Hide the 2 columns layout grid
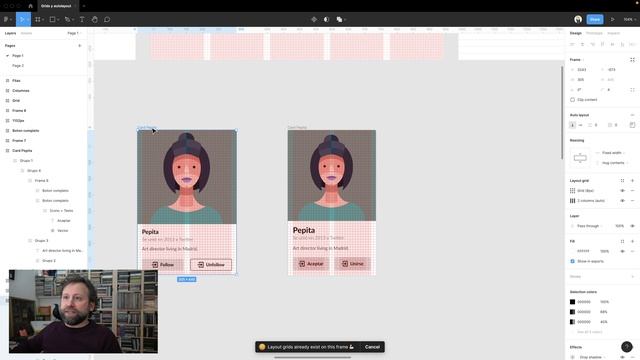Screen dimensions: 640x360 622,201
